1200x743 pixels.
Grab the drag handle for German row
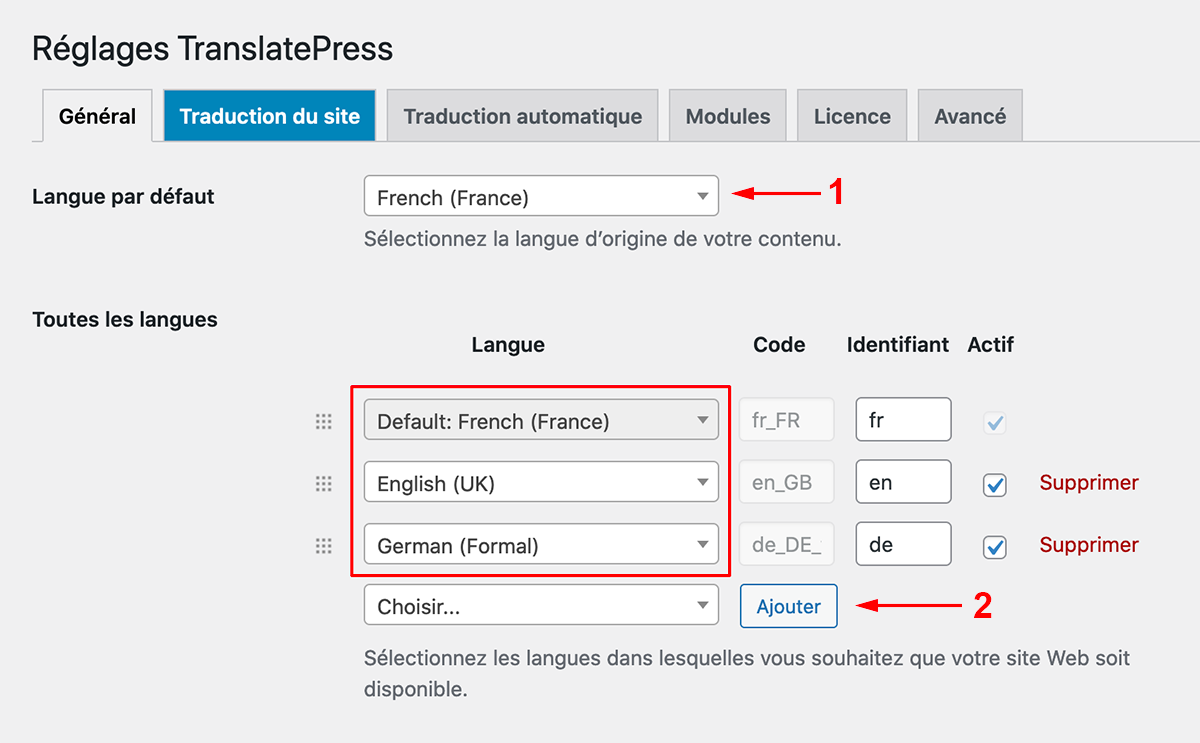[323, 546]
